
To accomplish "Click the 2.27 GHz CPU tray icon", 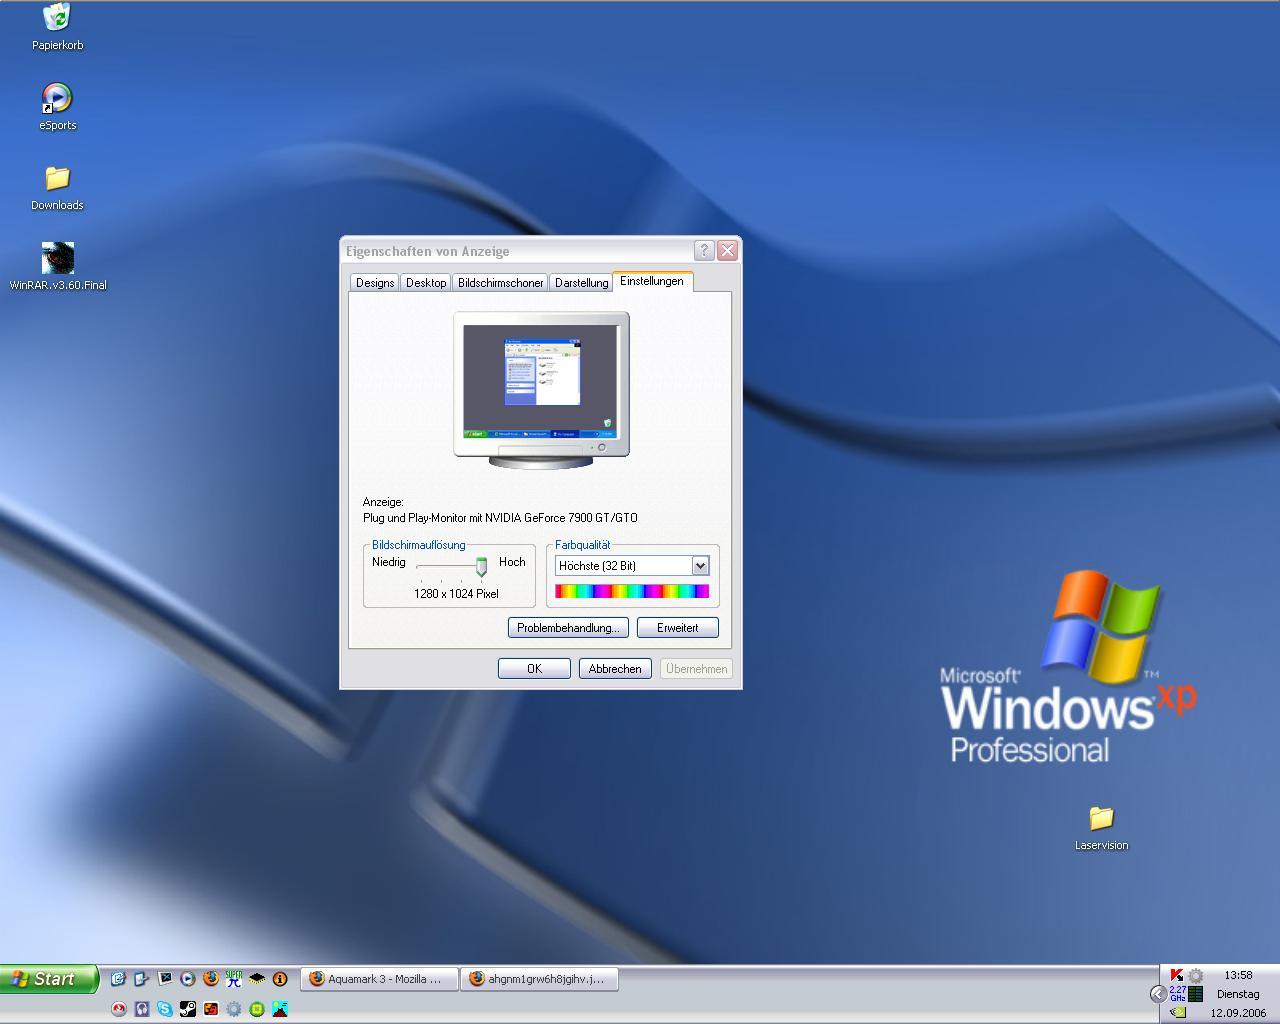I will coord(1178,994).
